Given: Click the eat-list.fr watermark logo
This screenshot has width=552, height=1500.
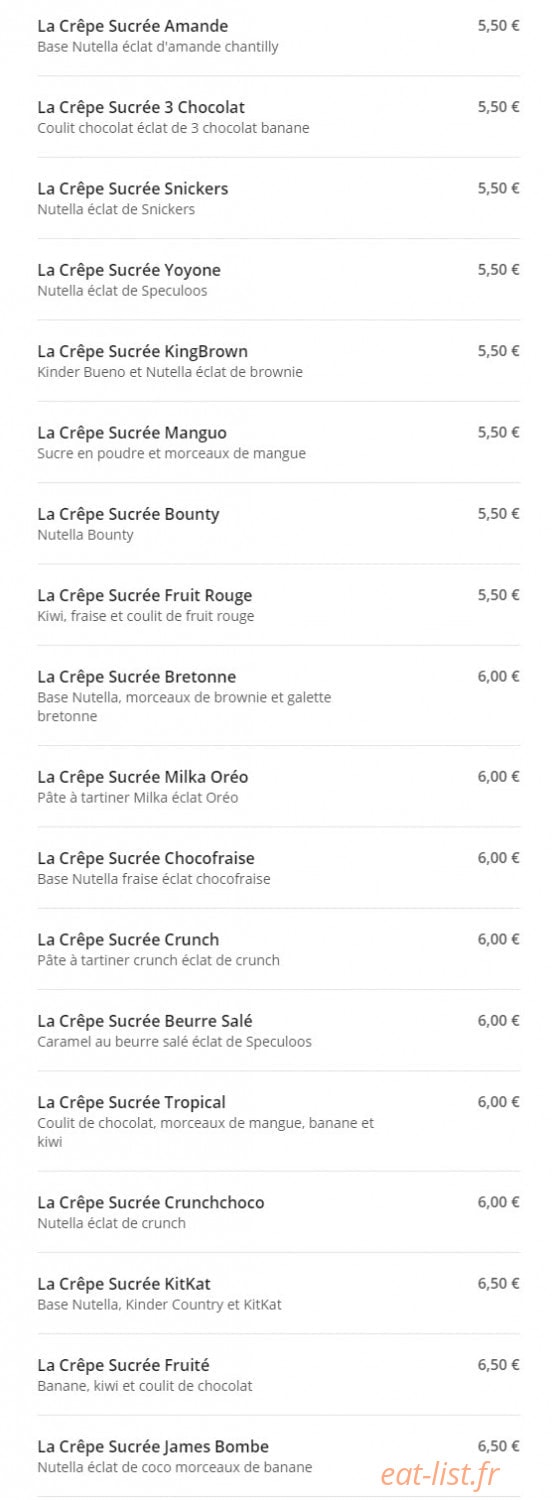Looking at the screenshot, I should 439,1474.
